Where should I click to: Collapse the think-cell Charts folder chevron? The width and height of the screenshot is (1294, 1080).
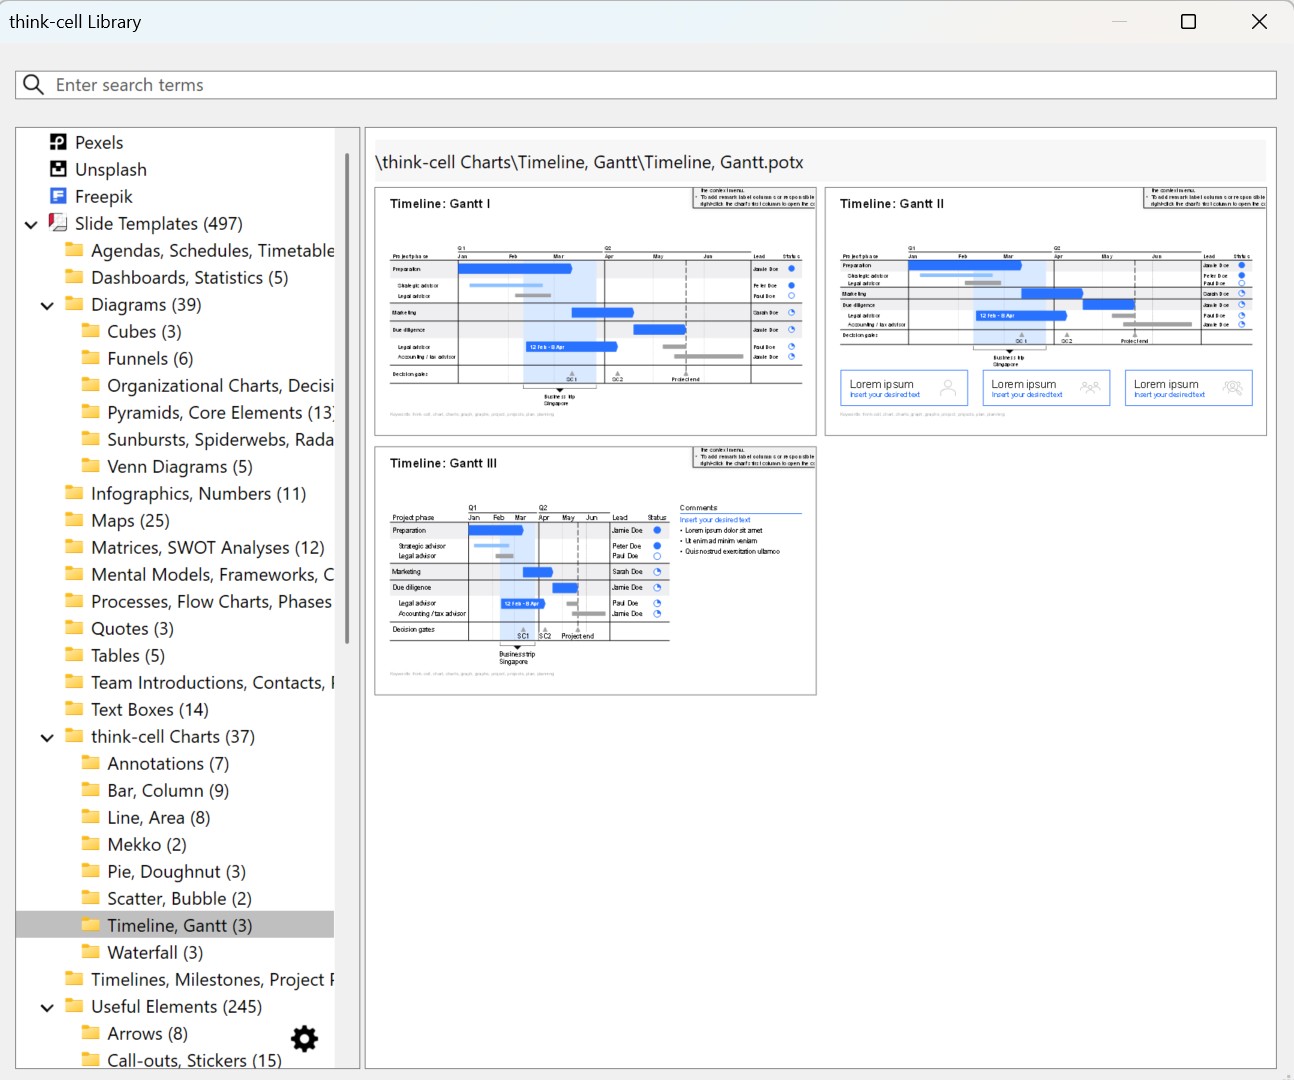pyautogui.click(x=47, y=737)
